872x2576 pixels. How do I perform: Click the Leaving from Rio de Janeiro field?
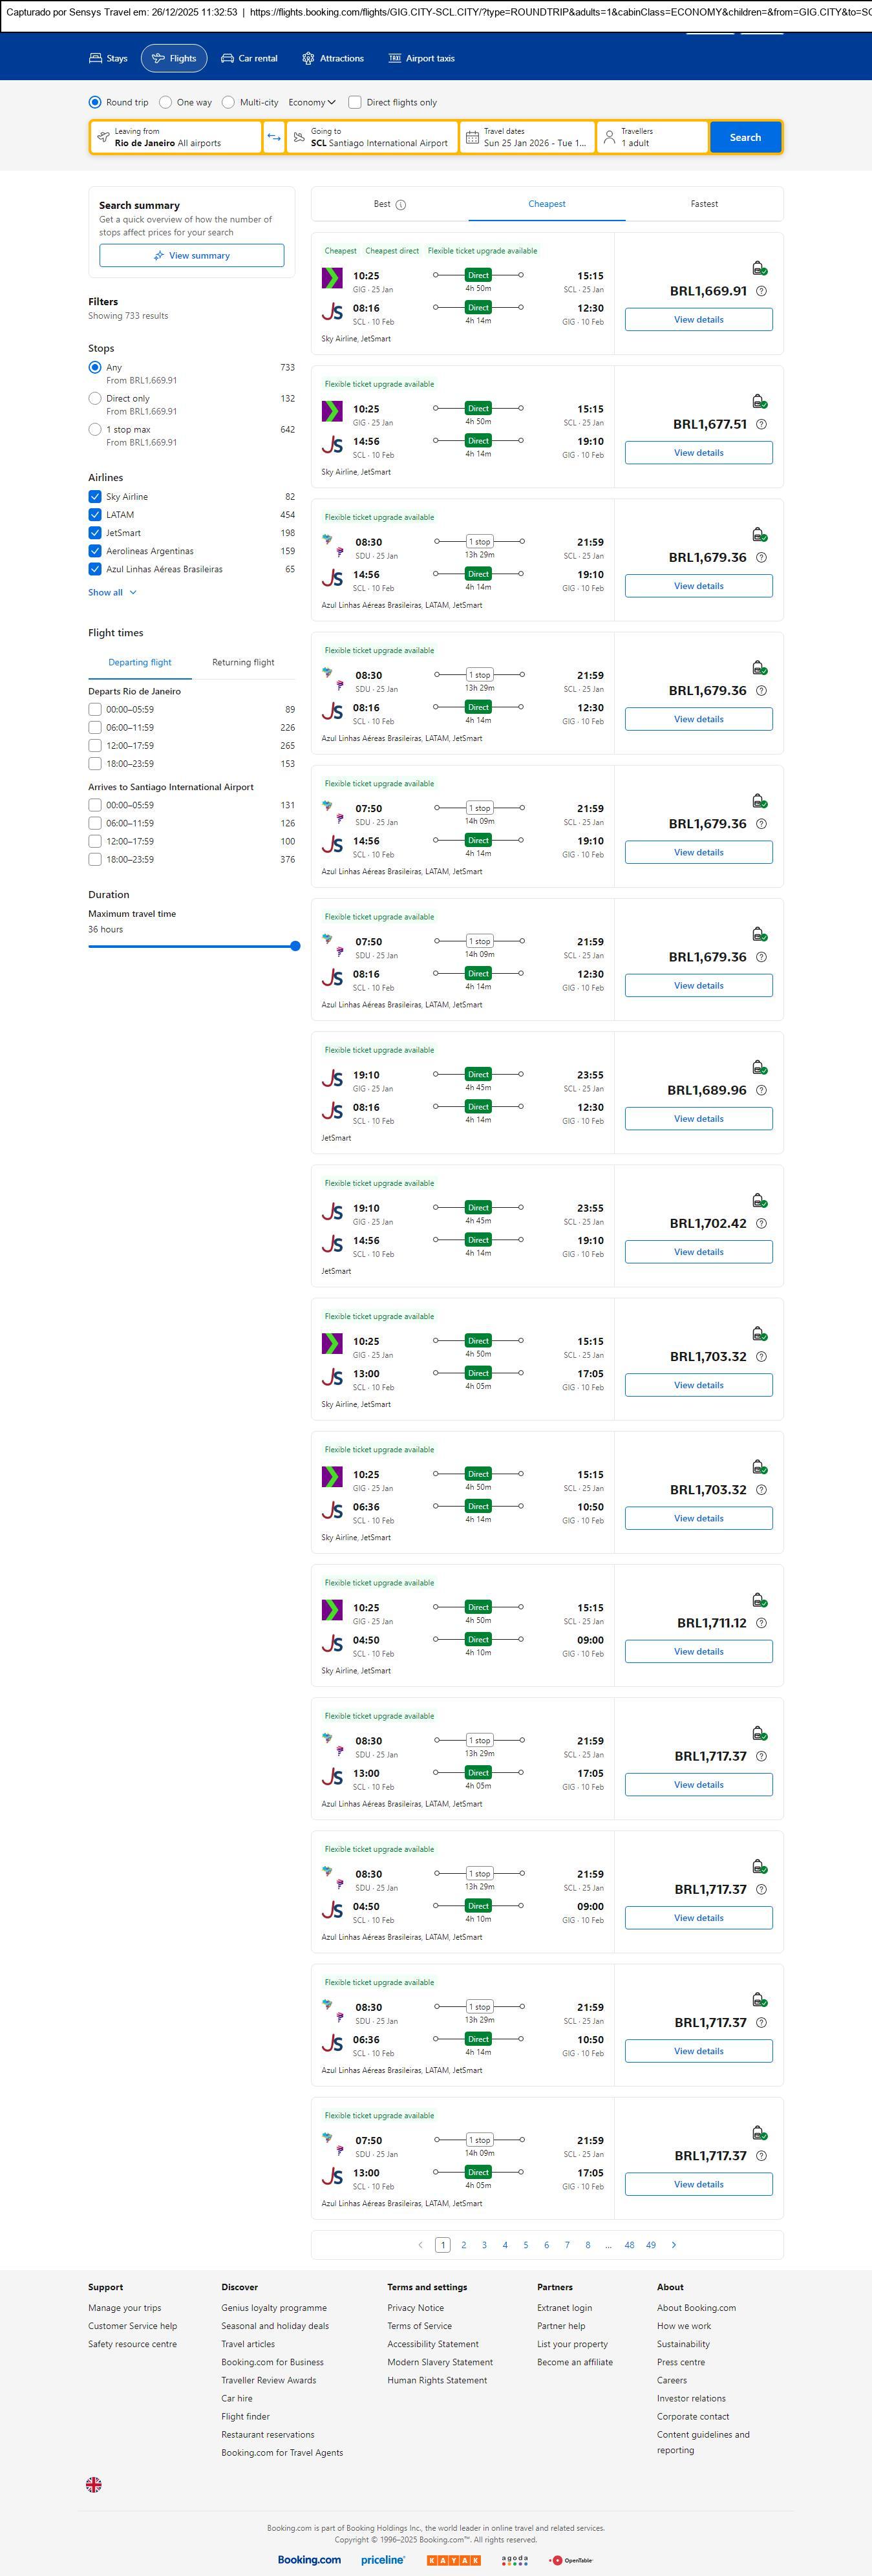pyautogui.click(x=176, y=137)
